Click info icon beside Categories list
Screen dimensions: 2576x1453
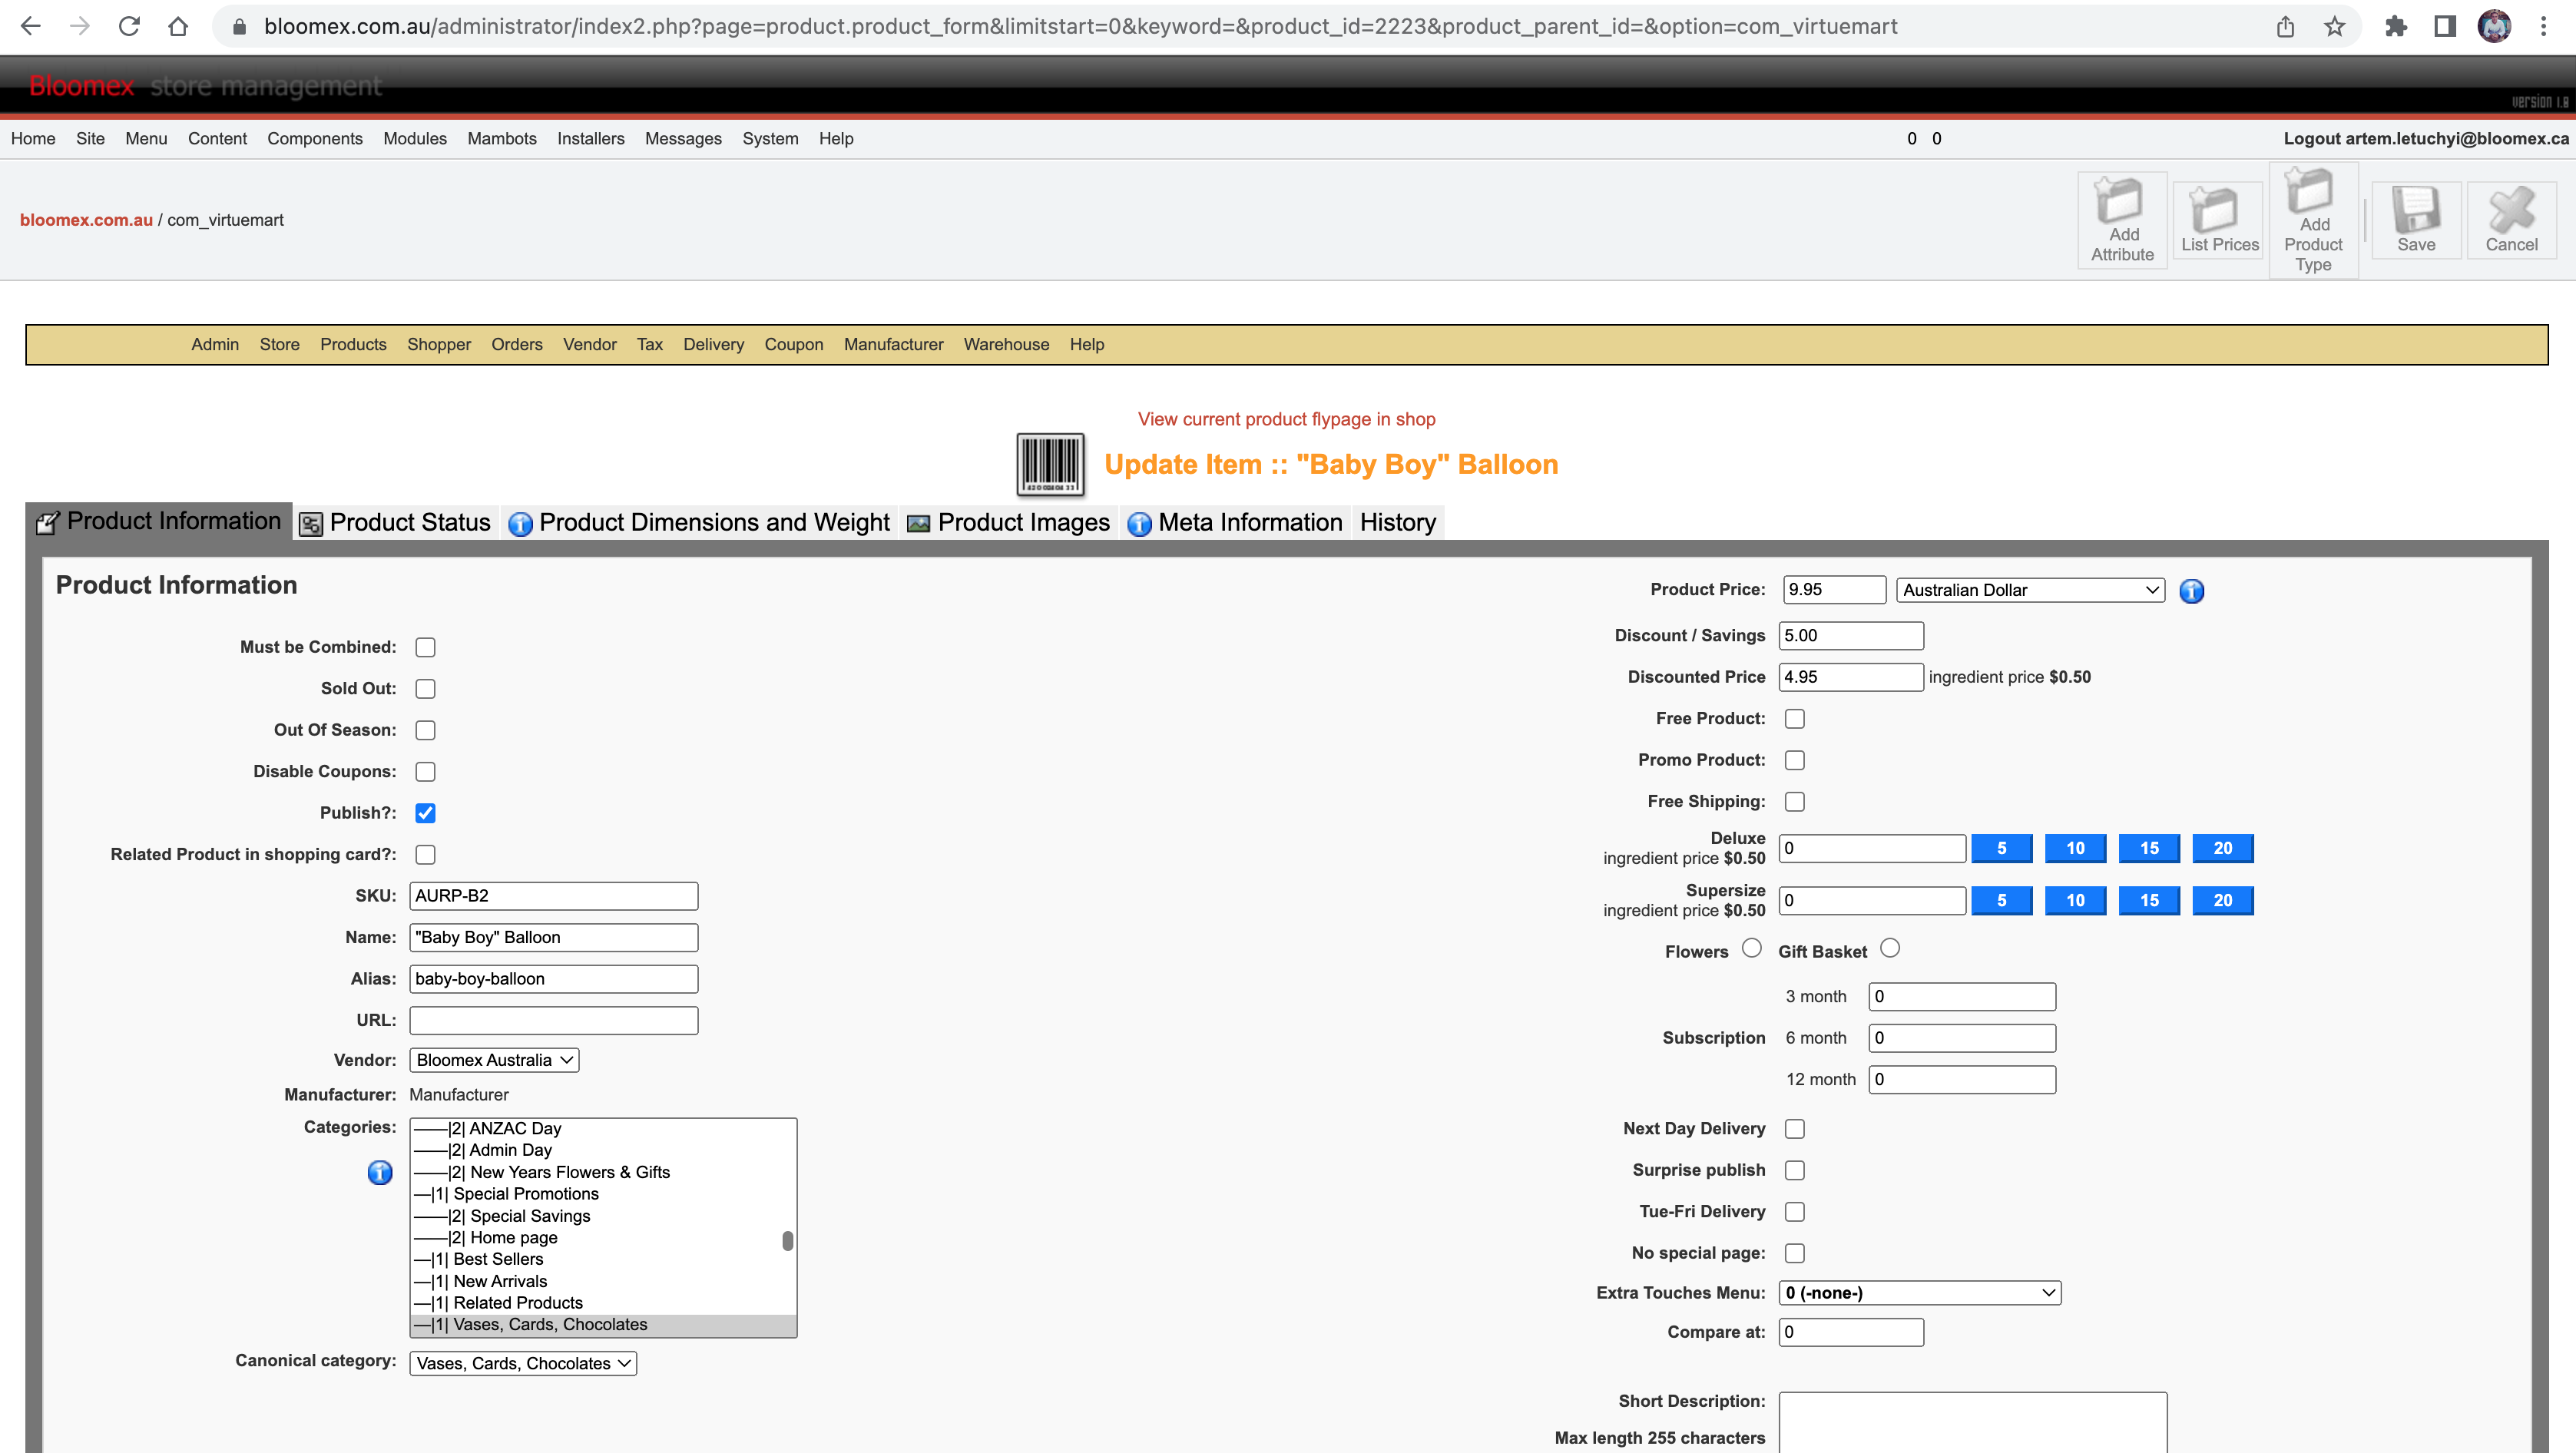[x=380, y=1172]
